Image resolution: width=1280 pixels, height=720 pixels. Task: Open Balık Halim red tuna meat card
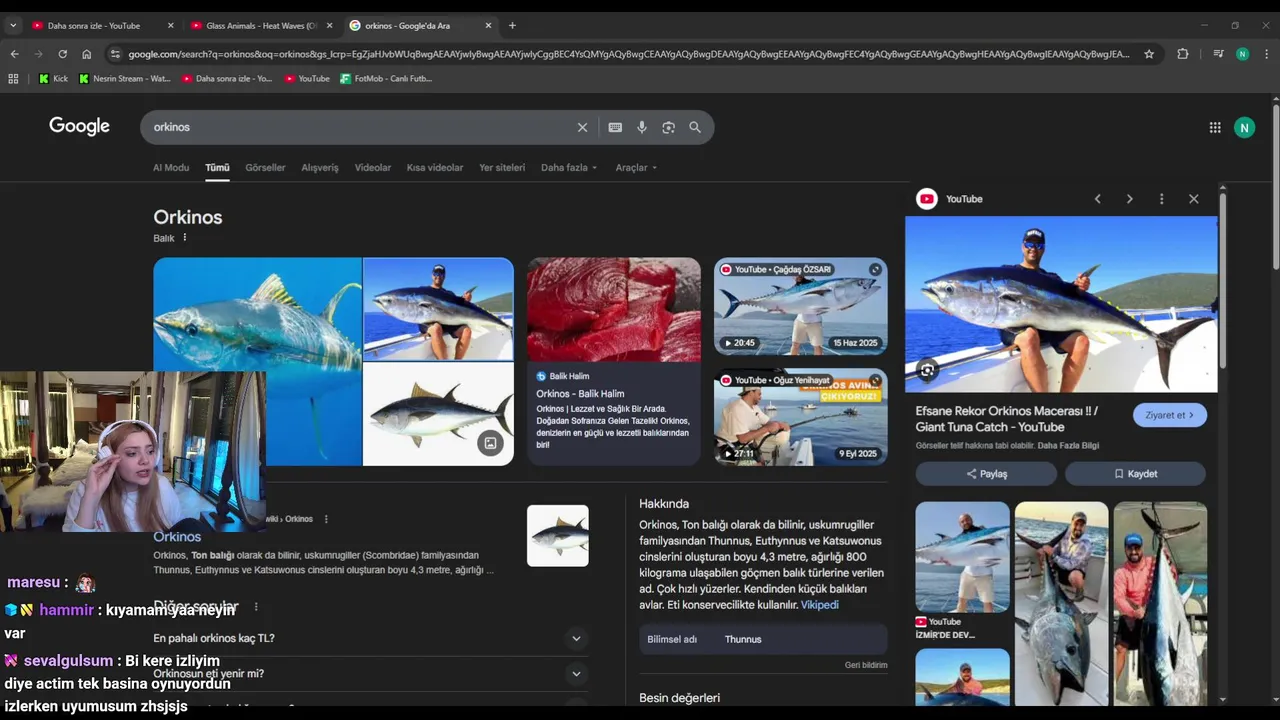[x=614, y=361]
